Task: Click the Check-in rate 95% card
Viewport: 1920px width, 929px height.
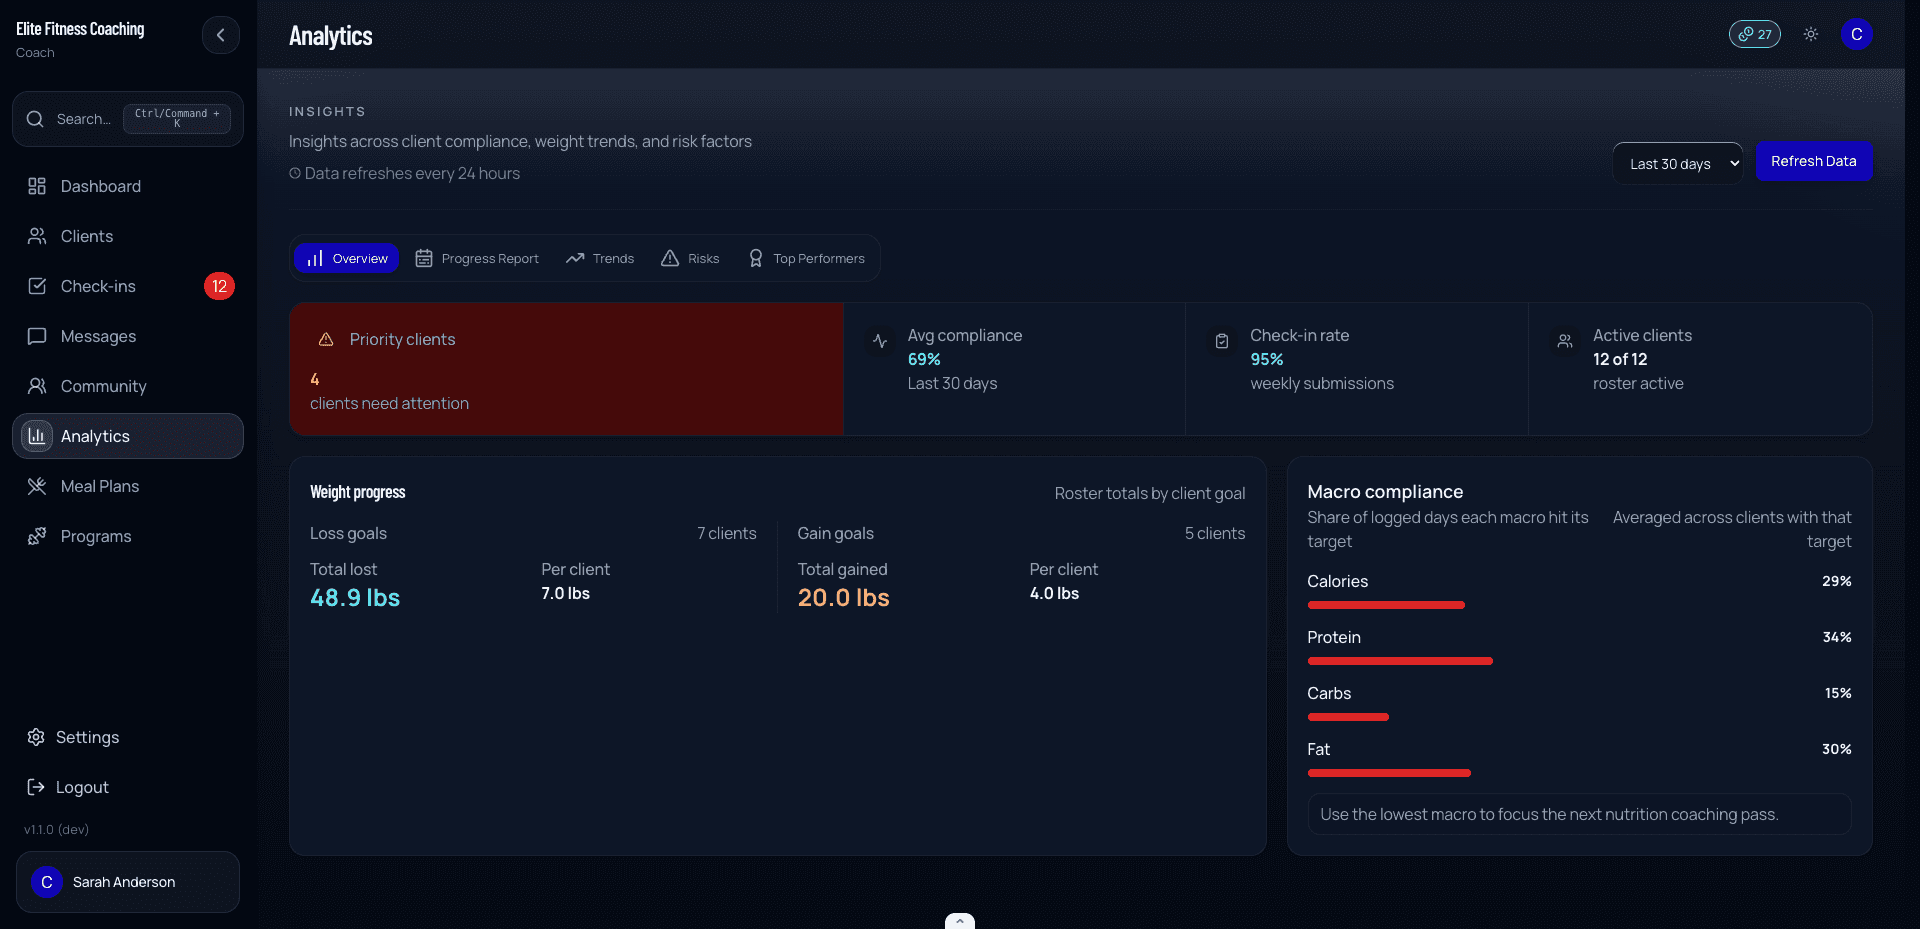Action: [x=1357, y=369]
